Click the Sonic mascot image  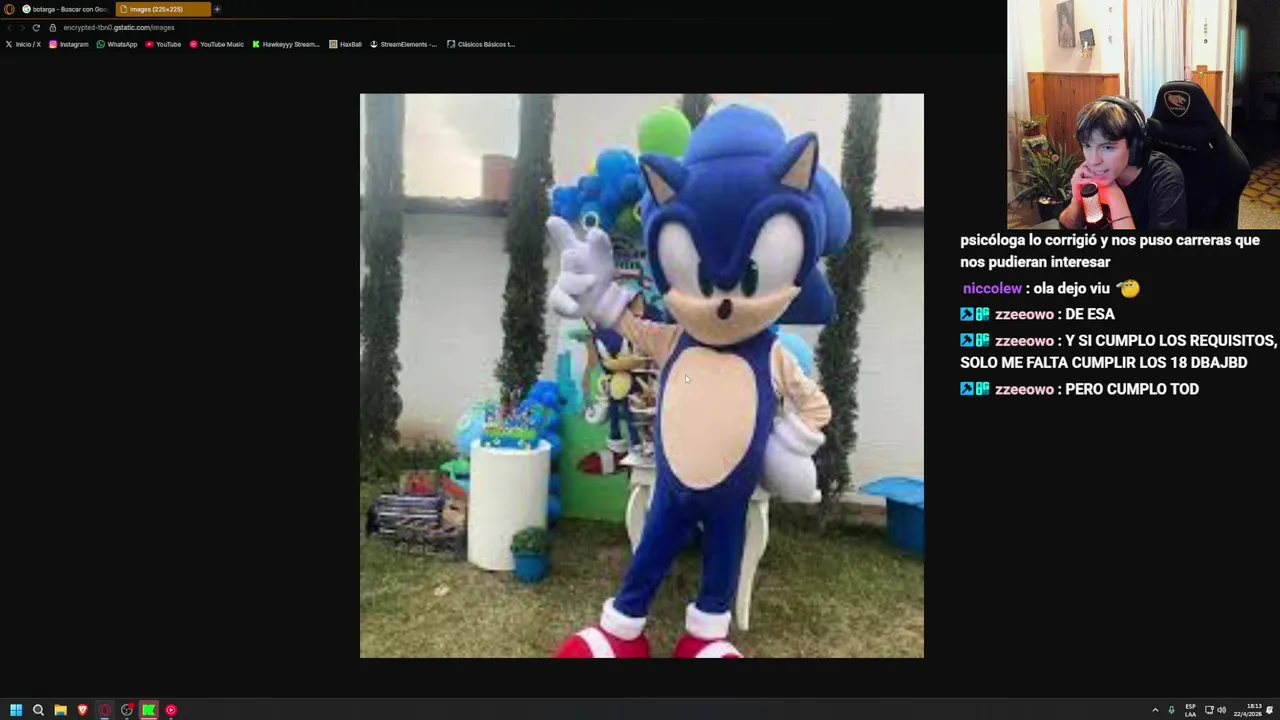642,376
